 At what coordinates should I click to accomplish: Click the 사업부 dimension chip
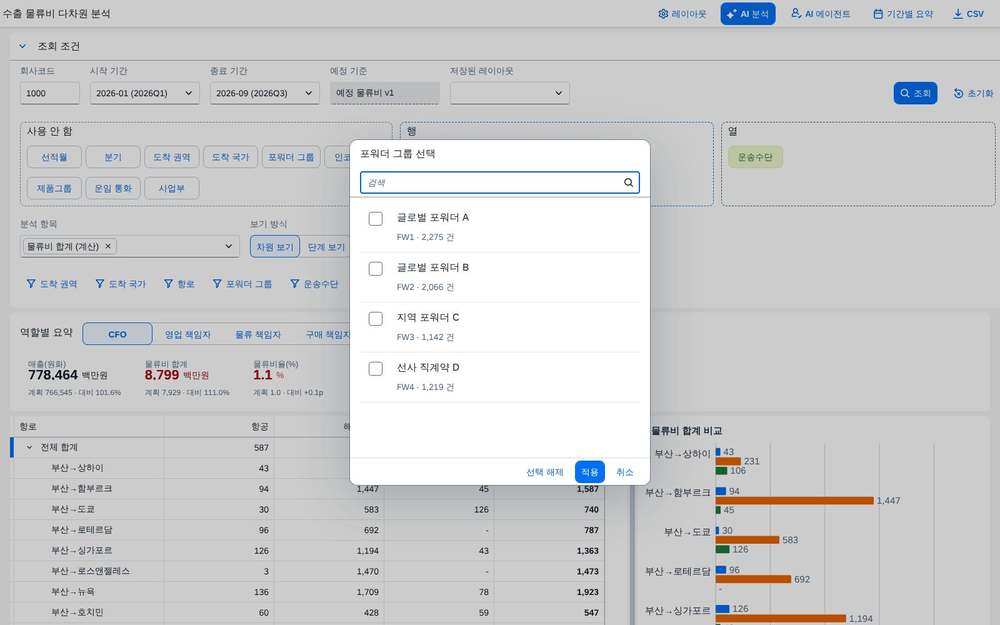tap(172, 188)
